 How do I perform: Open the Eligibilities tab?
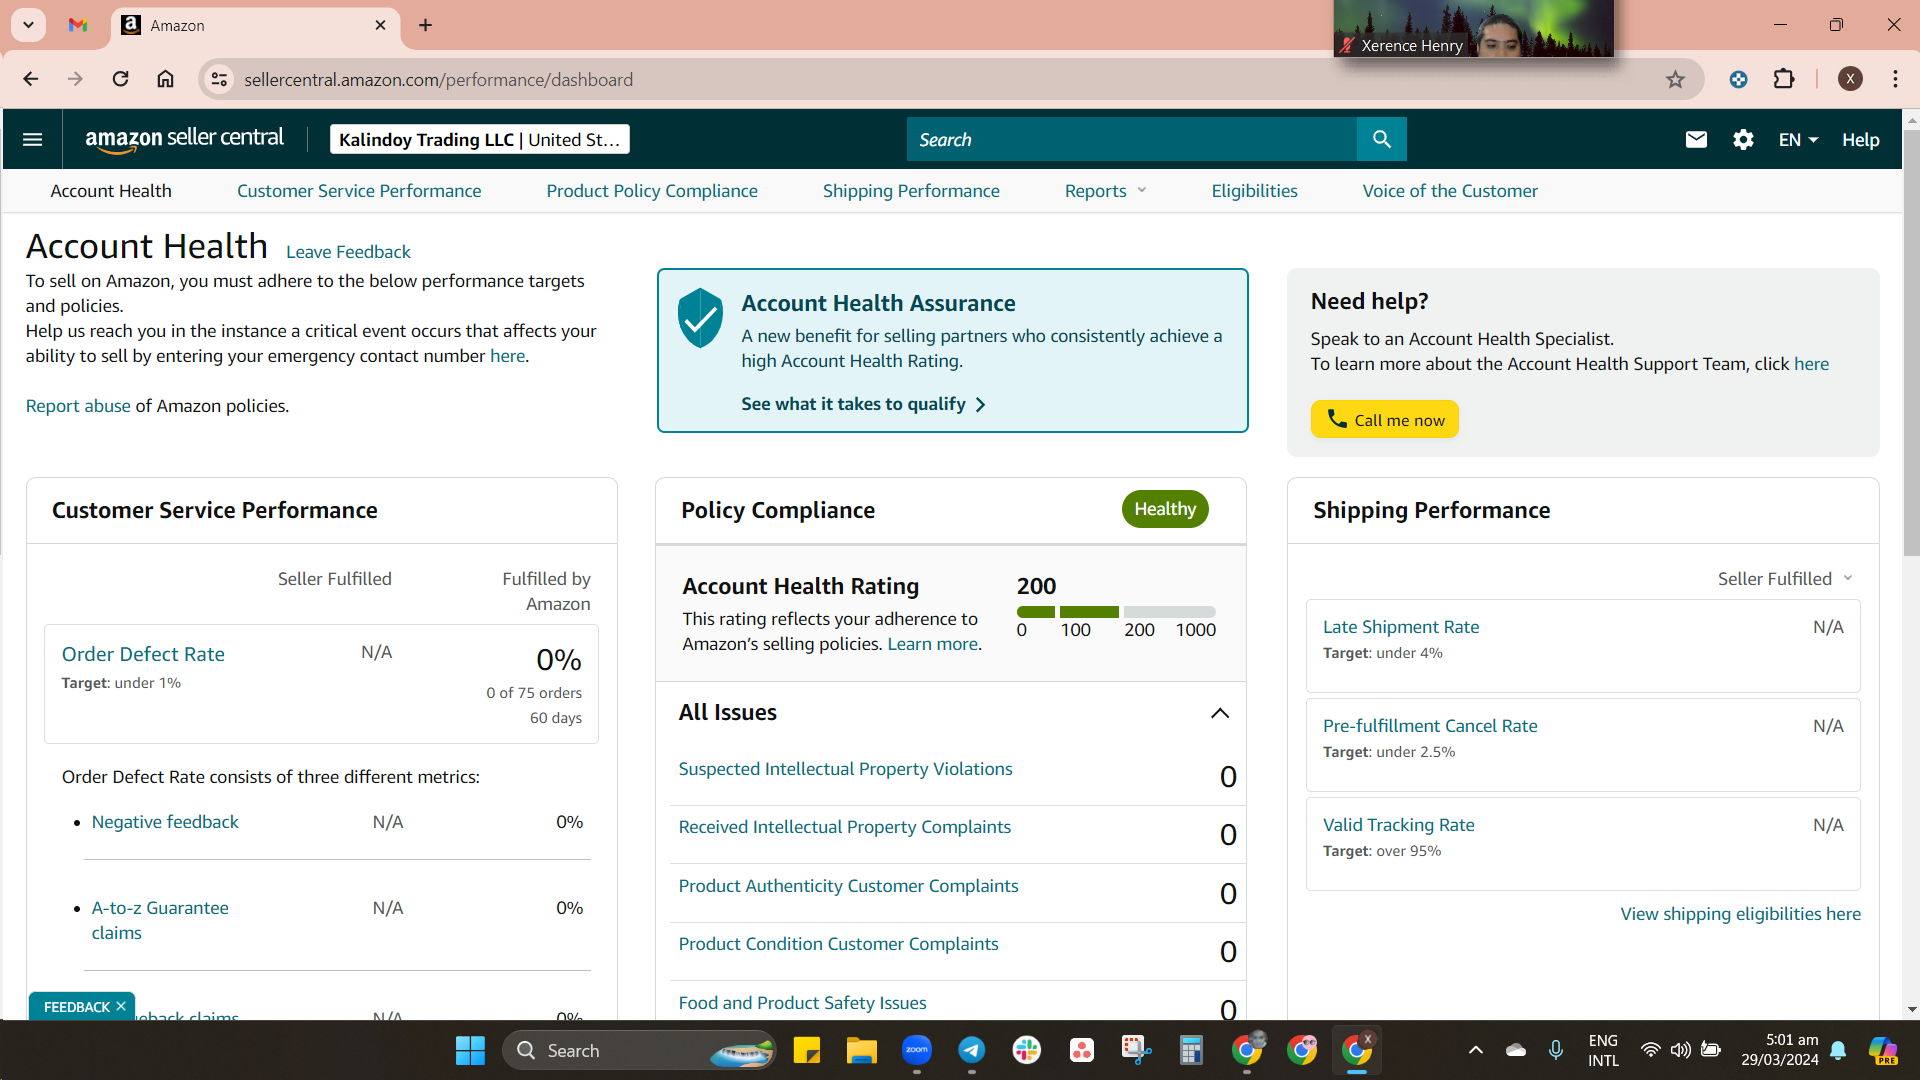tap(1254, 191)
